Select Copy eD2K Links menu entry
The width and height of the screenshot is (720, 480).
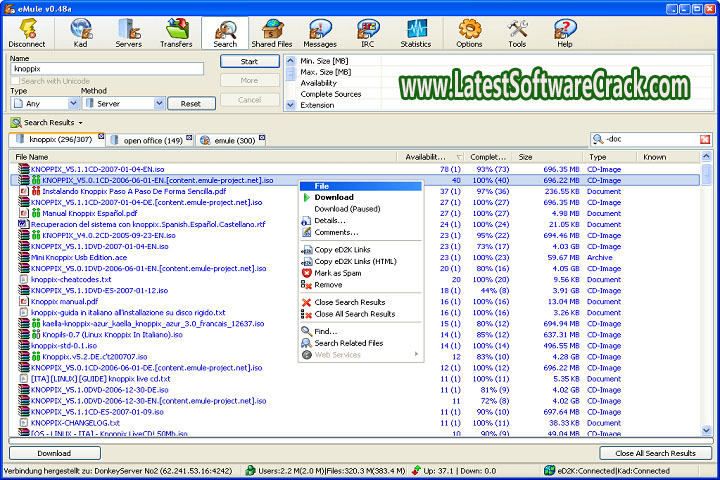360,250
